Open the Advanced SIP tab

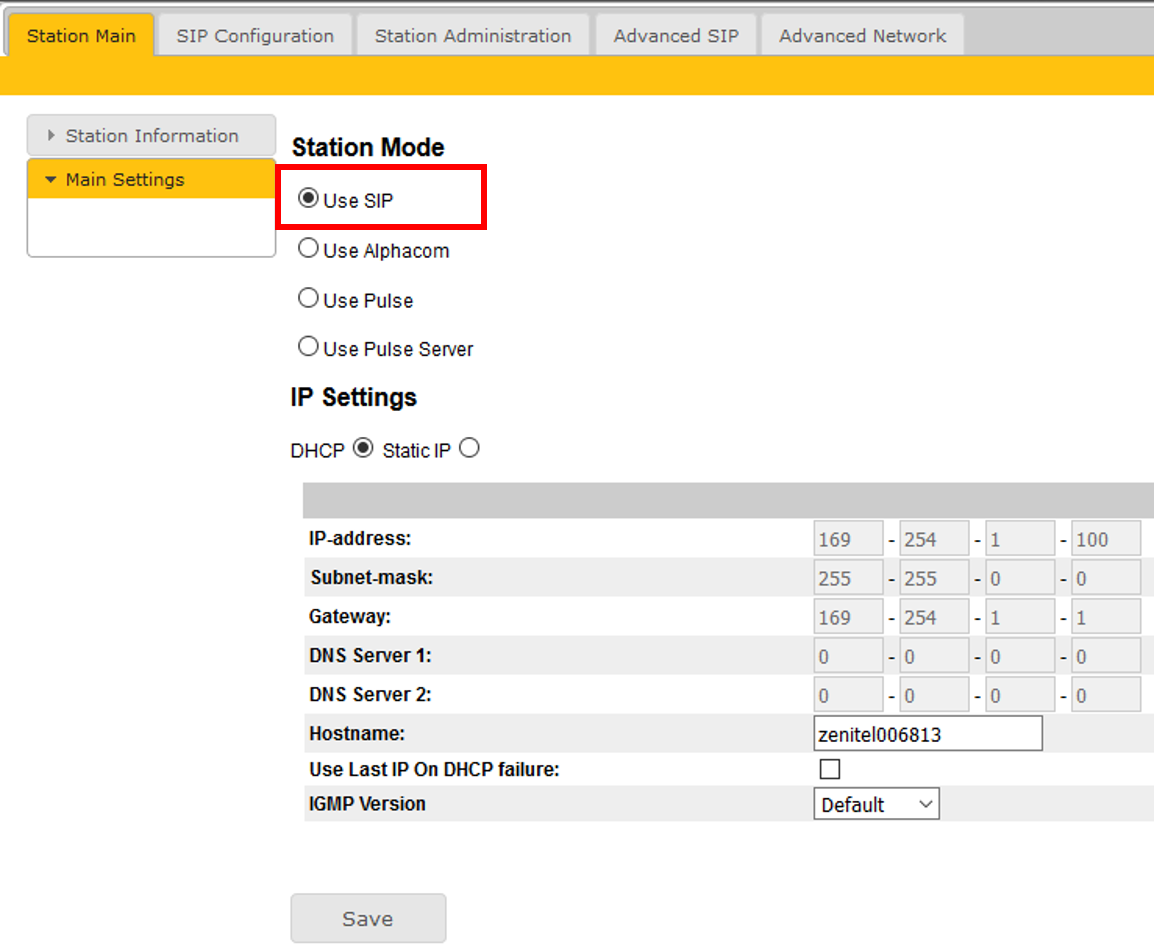[x=676, y=36]
